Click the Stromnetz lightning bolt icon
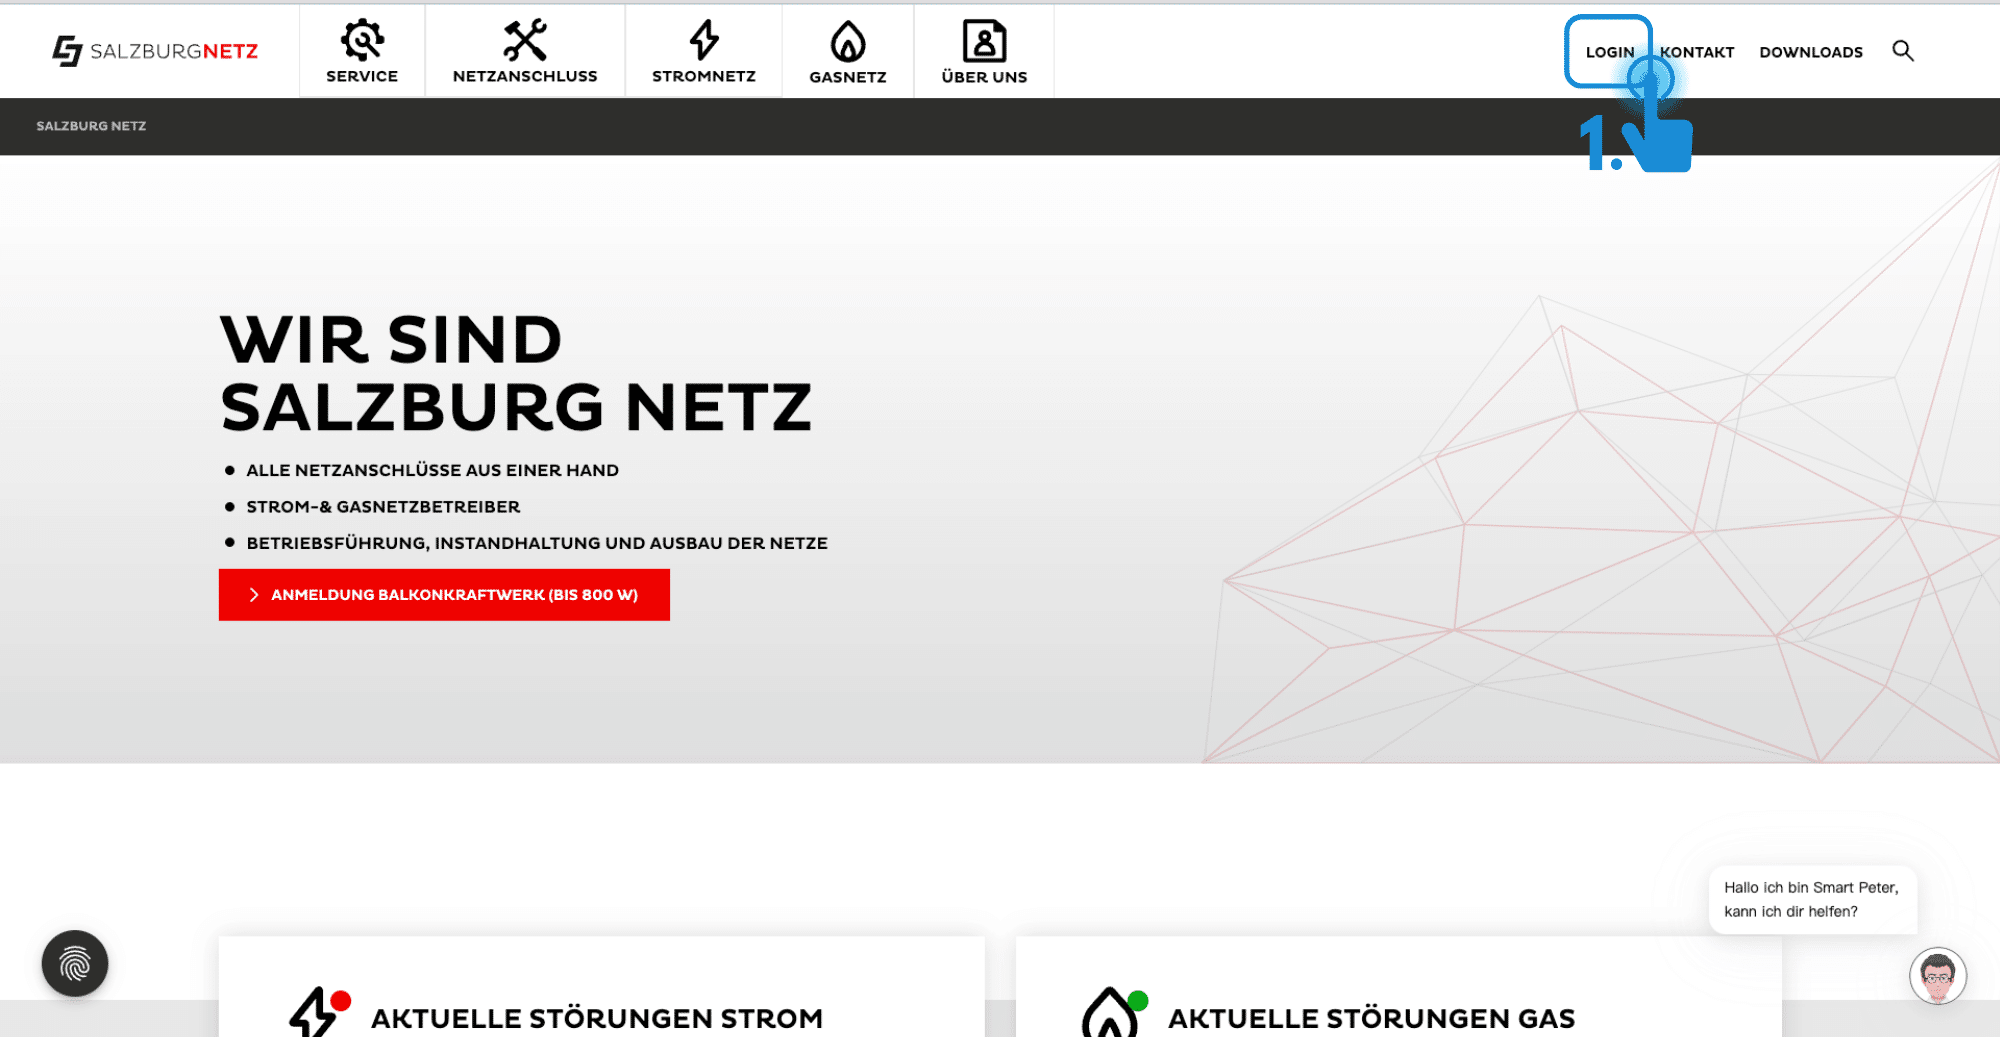Viewport: 2000px width, 1037px height. (x=704, y=40)
